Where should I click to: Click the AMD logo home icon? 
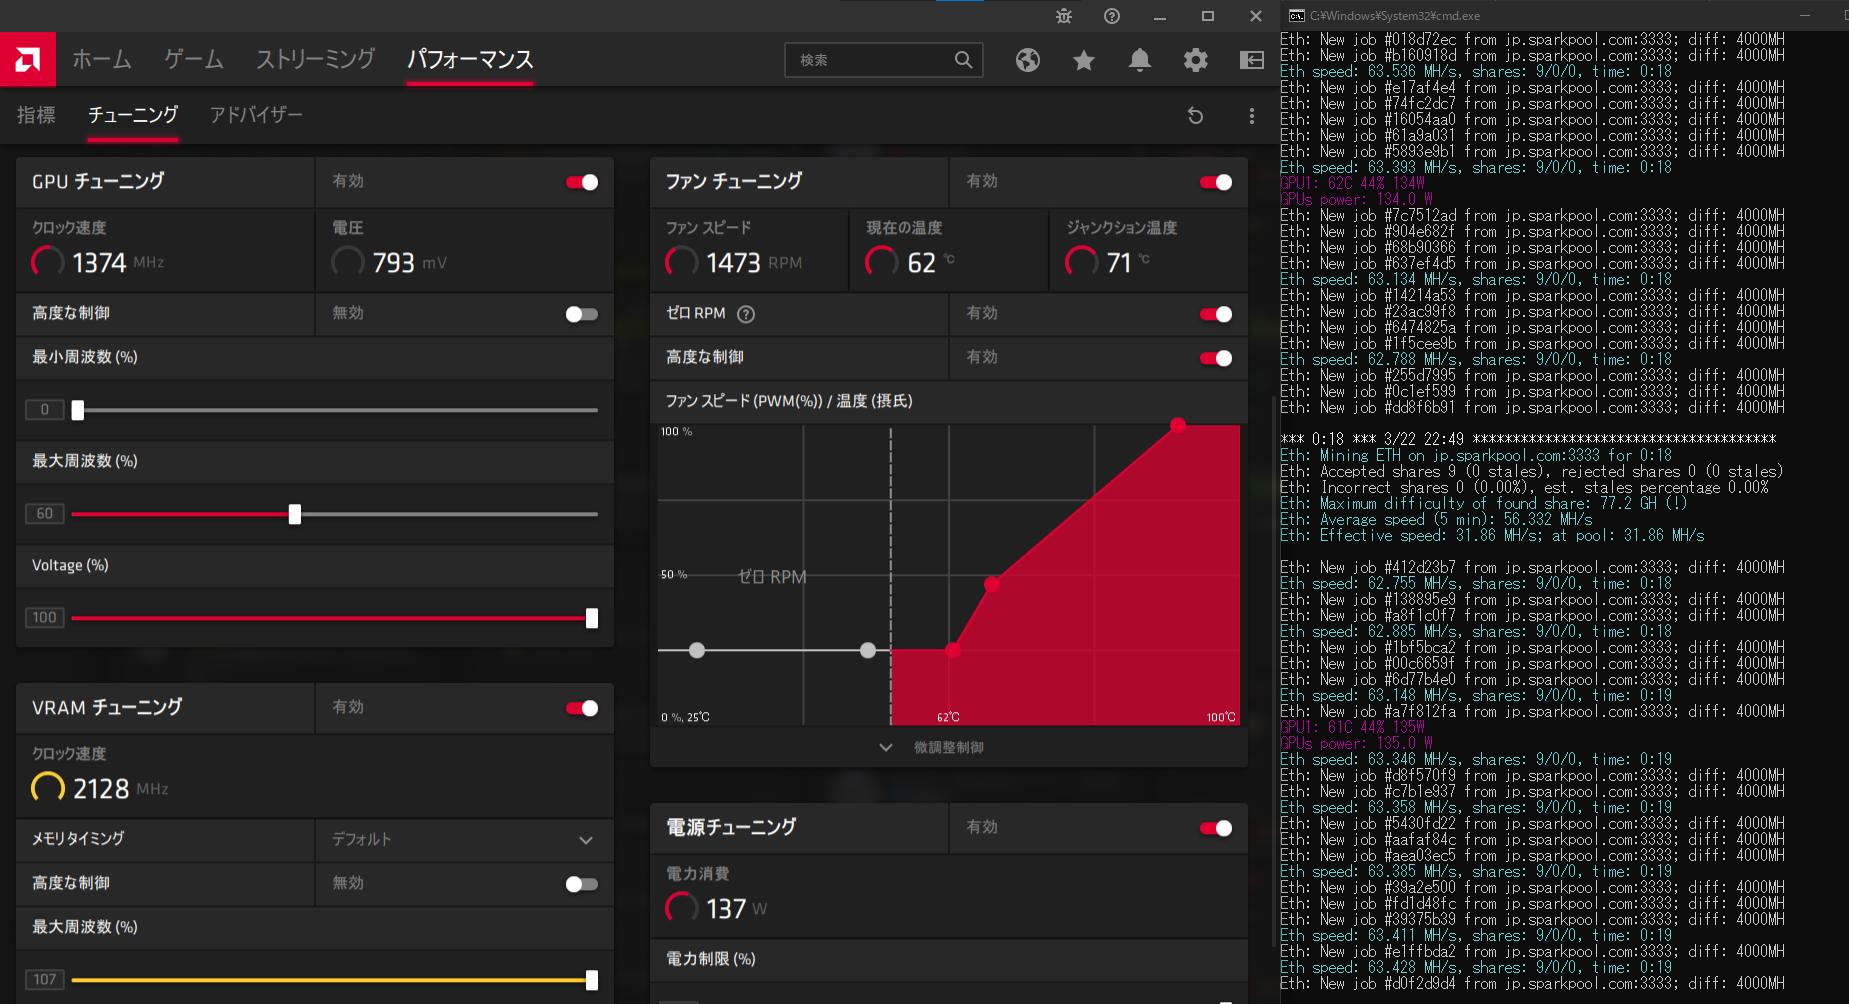(x=28, y=60)
